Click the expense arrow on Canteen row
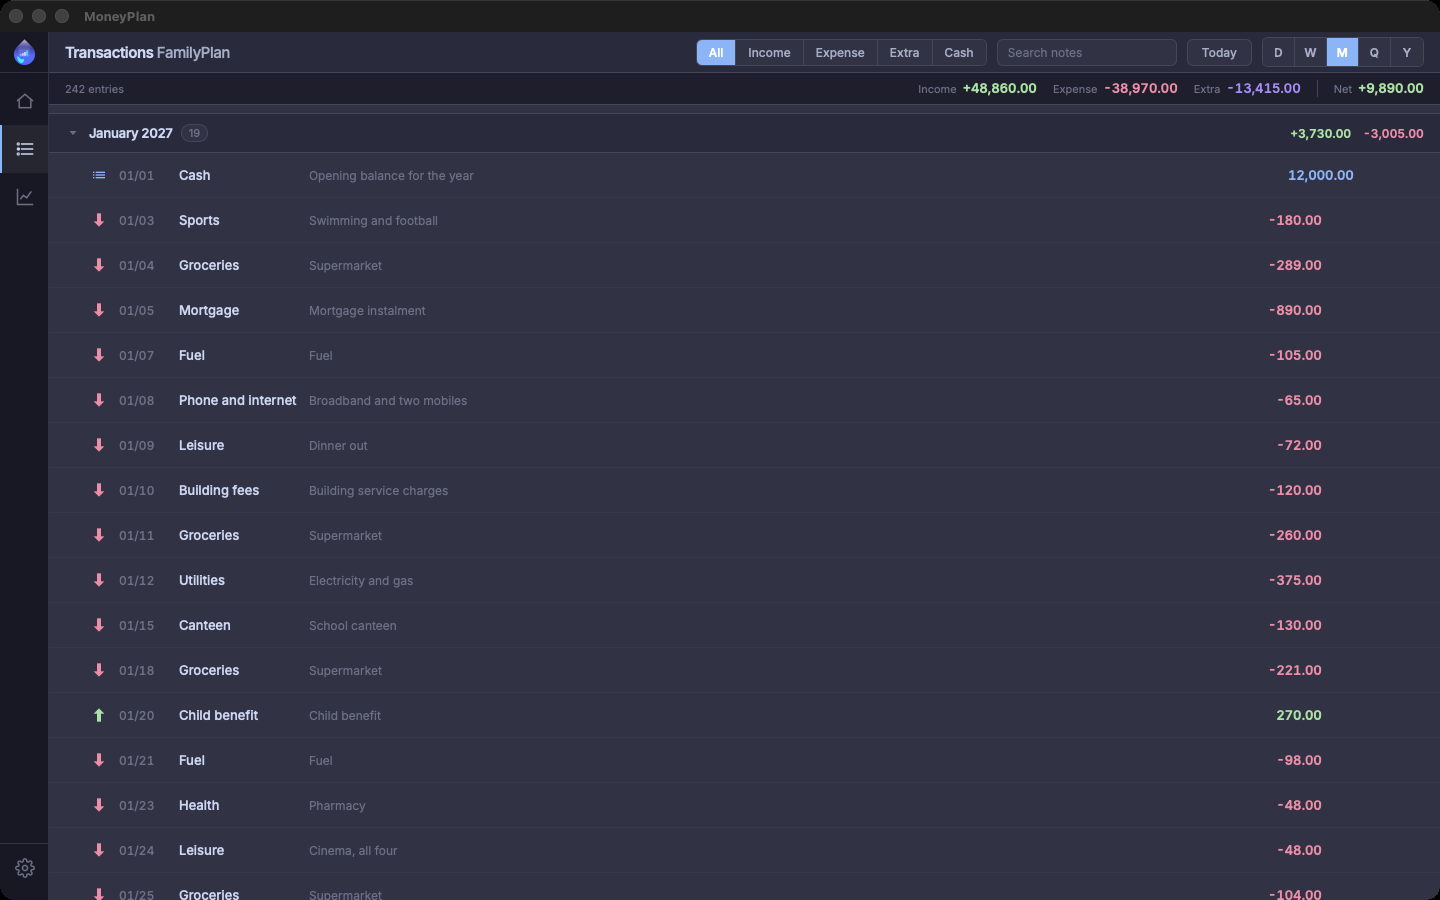 tap(99, 625)
